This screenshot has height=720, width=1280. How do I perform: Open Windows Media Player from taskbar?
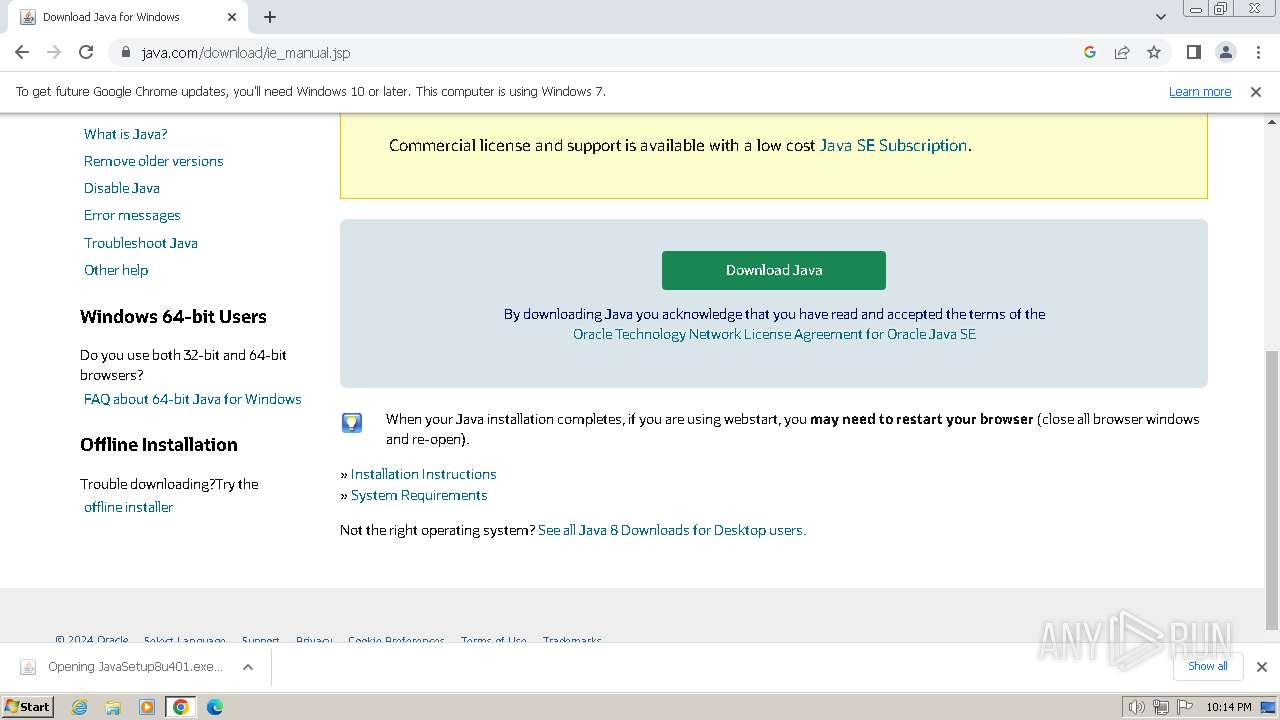point(147,707)
